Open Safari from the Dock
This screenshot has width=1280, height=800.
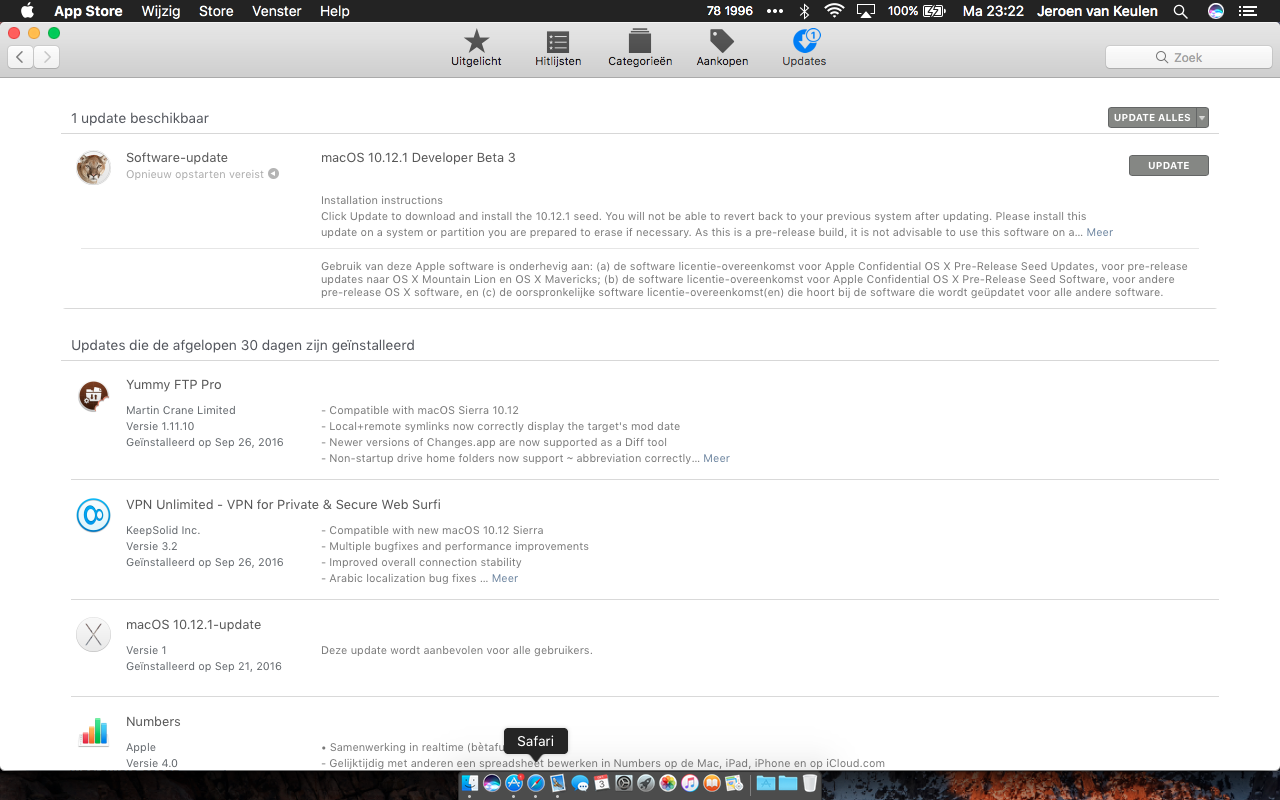click(x=536, y=783)
